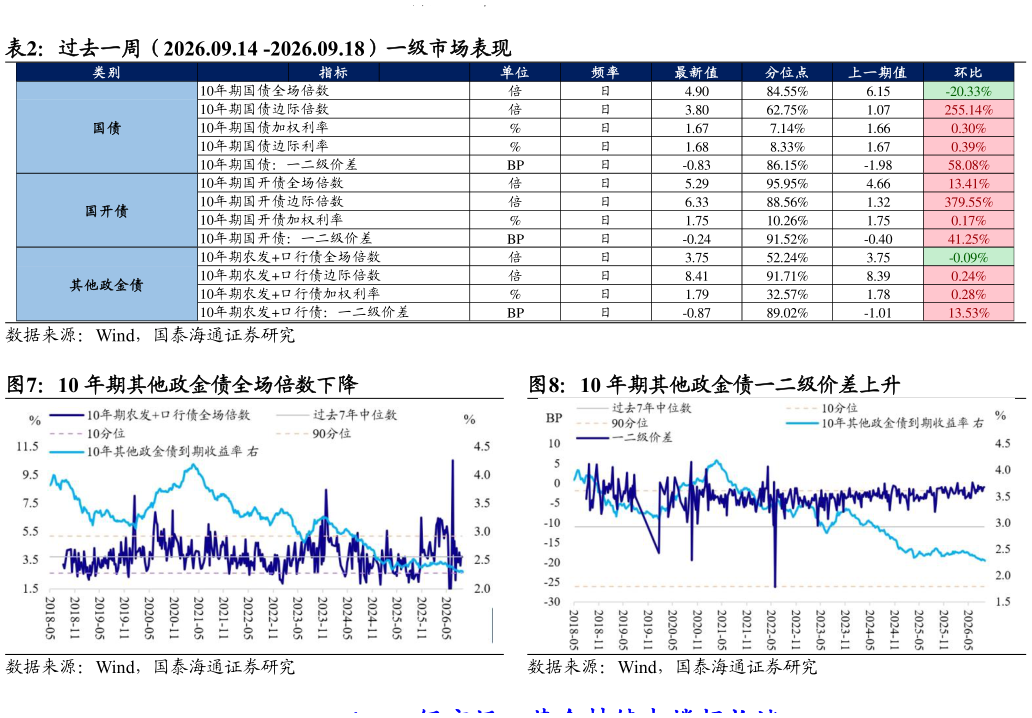Select the "13.53%" change cell
Image resolution: width=1032 pixels, height=718 pixels.
tap(968, 312)
